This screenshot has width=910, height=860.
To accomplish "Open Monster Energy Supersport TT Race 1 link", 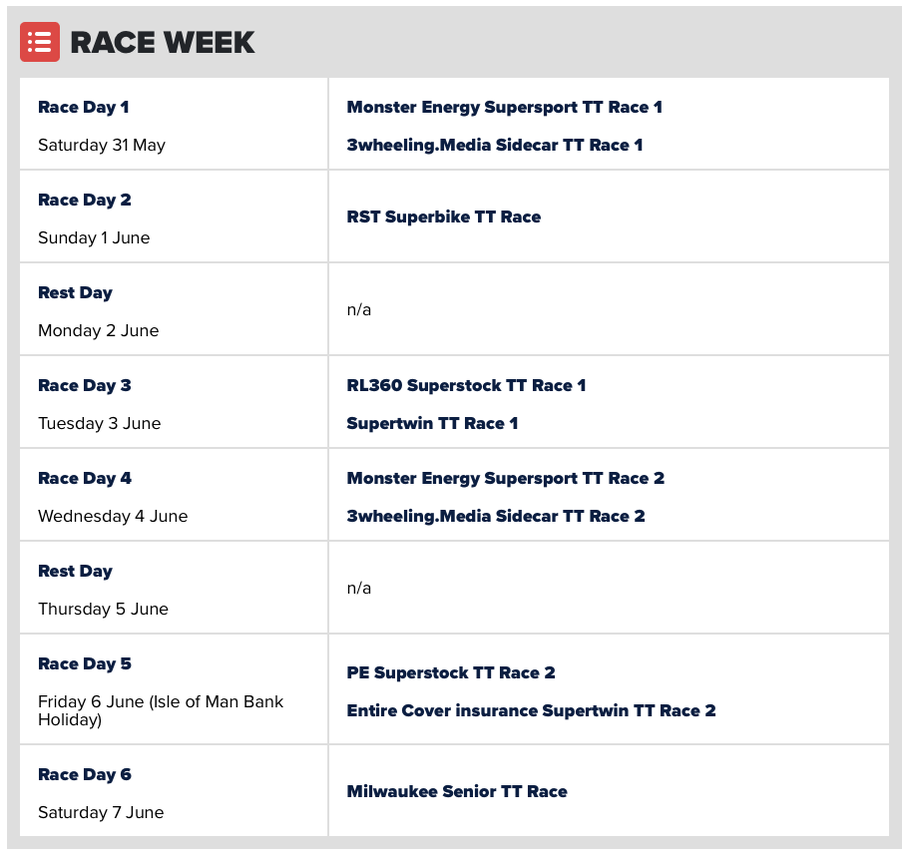I will (504, 107).
